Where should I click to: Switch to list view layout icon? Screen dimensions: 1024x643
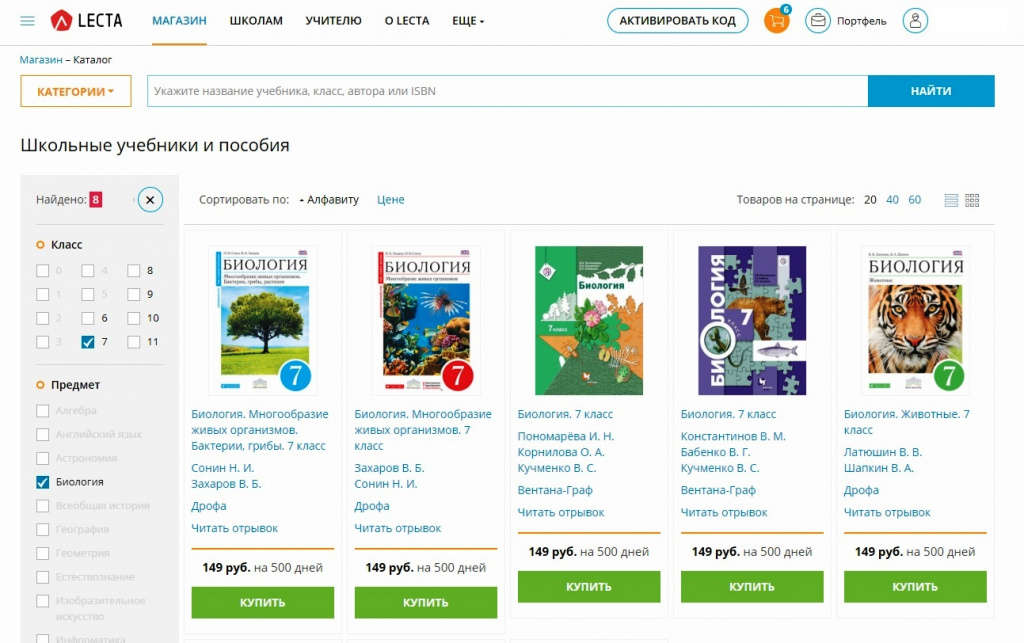click(x=951, y=200)
